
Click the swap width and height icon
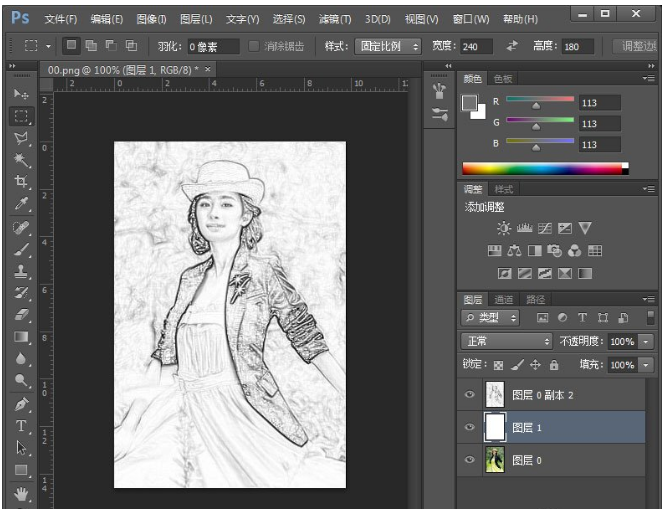pyautogui.click(x=512, y=46)
